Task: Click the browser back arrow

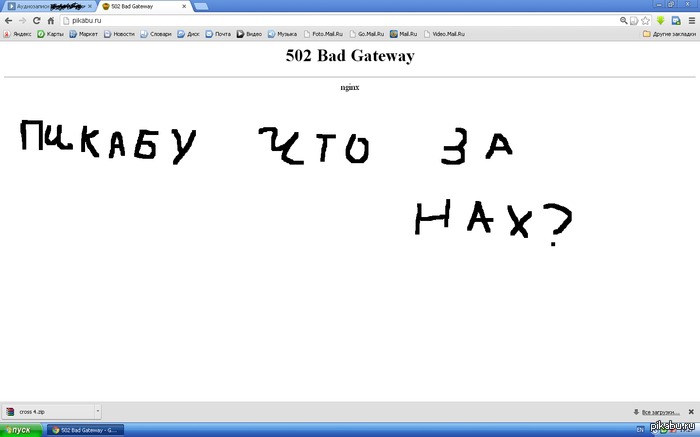Action: pos(8,20)
